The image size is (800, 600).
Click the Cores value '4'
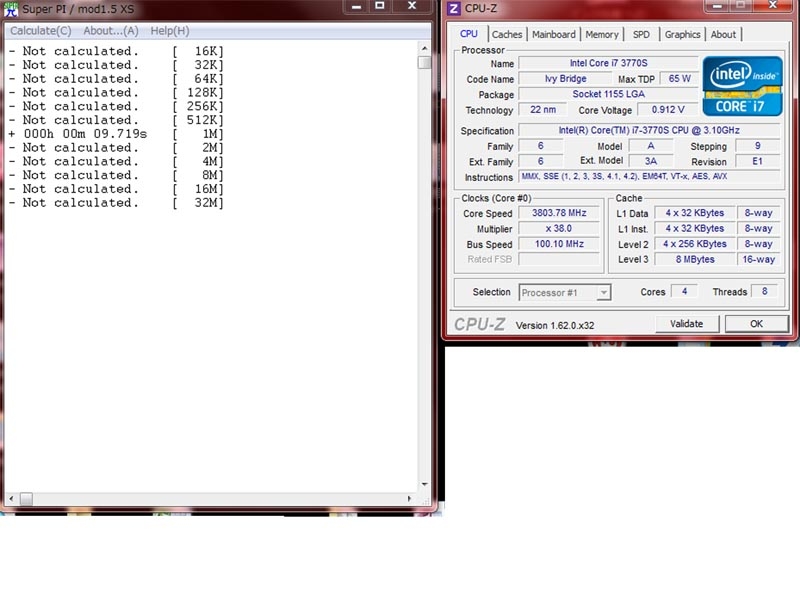684,291
